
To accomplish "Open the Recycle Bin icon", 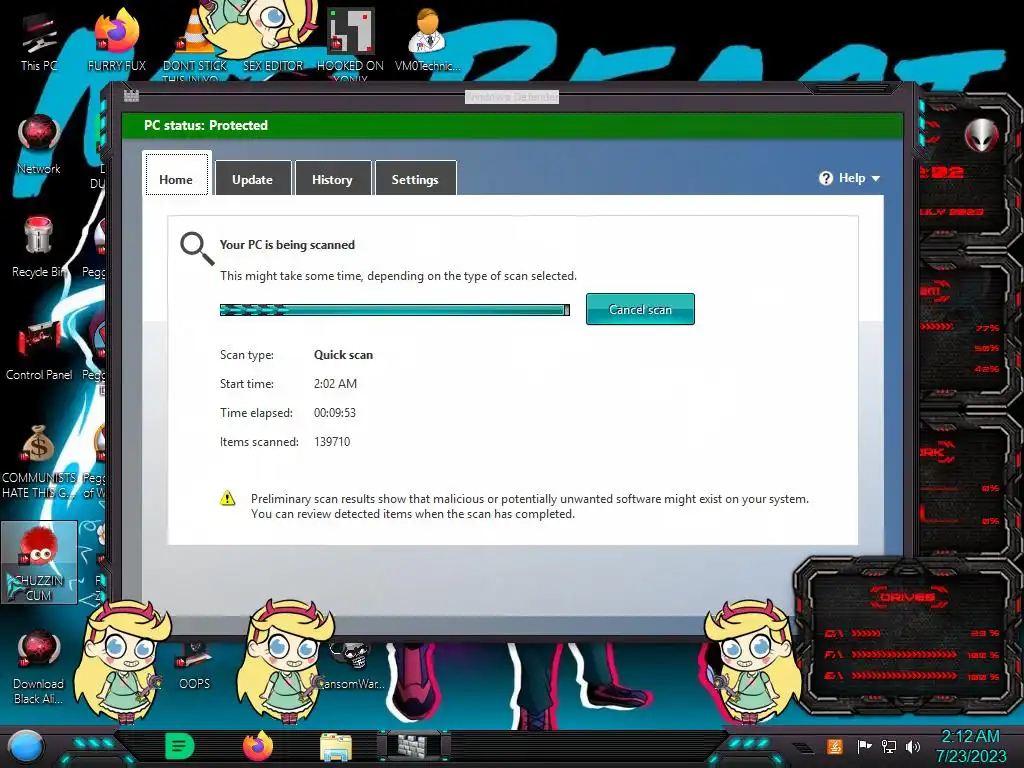I will (39, 247).
